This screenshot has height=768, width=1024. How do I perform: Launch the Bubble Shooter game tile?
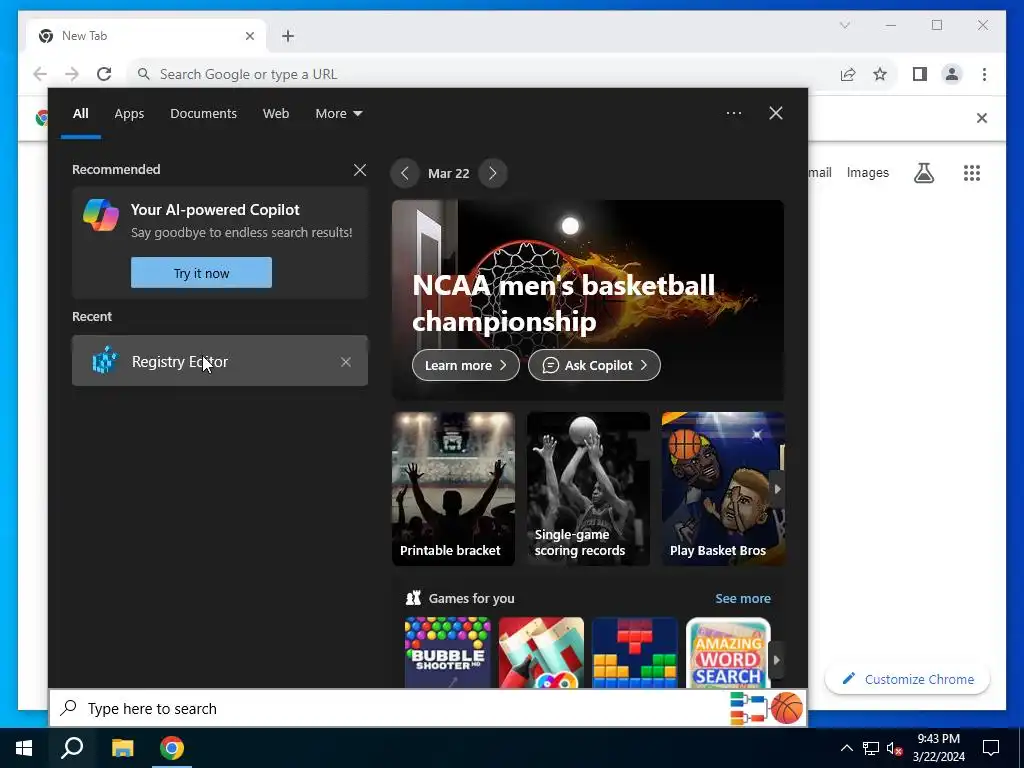[x=447, y=652]
